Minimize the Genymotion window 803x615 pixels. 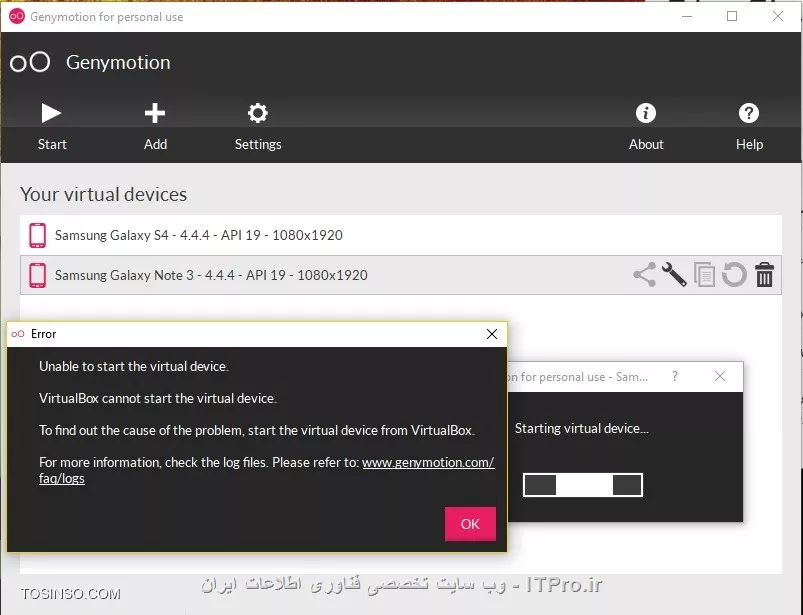pos(687,16)
